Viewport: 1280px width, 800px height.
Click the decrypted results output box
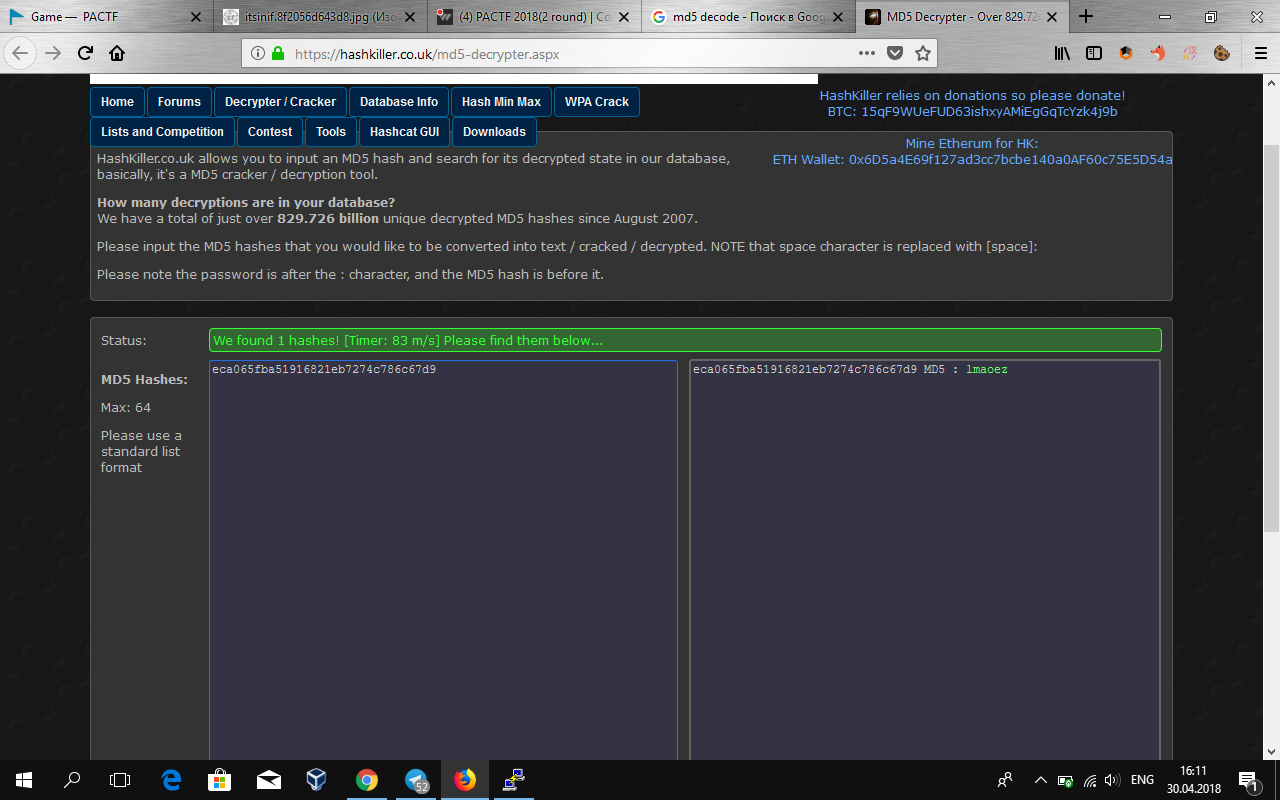pos(925,560)
